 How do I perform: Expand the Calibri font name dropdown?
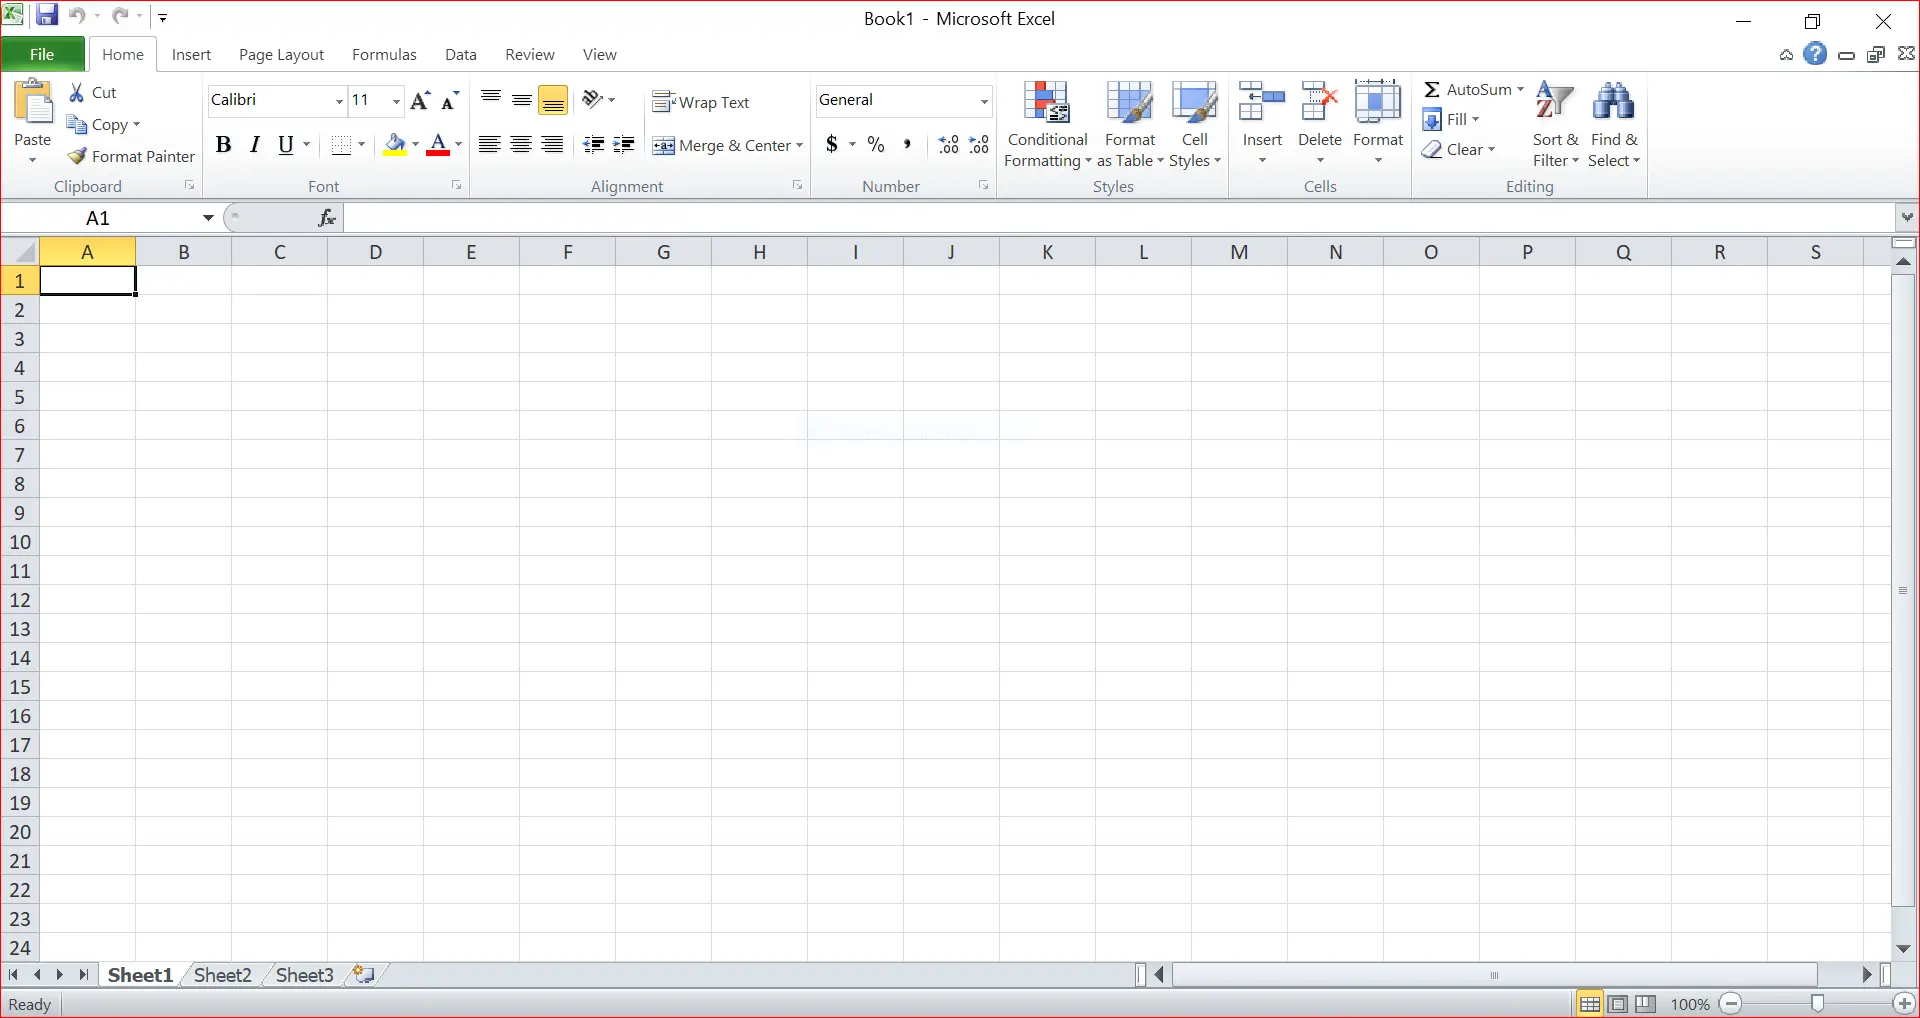[339, 101]
